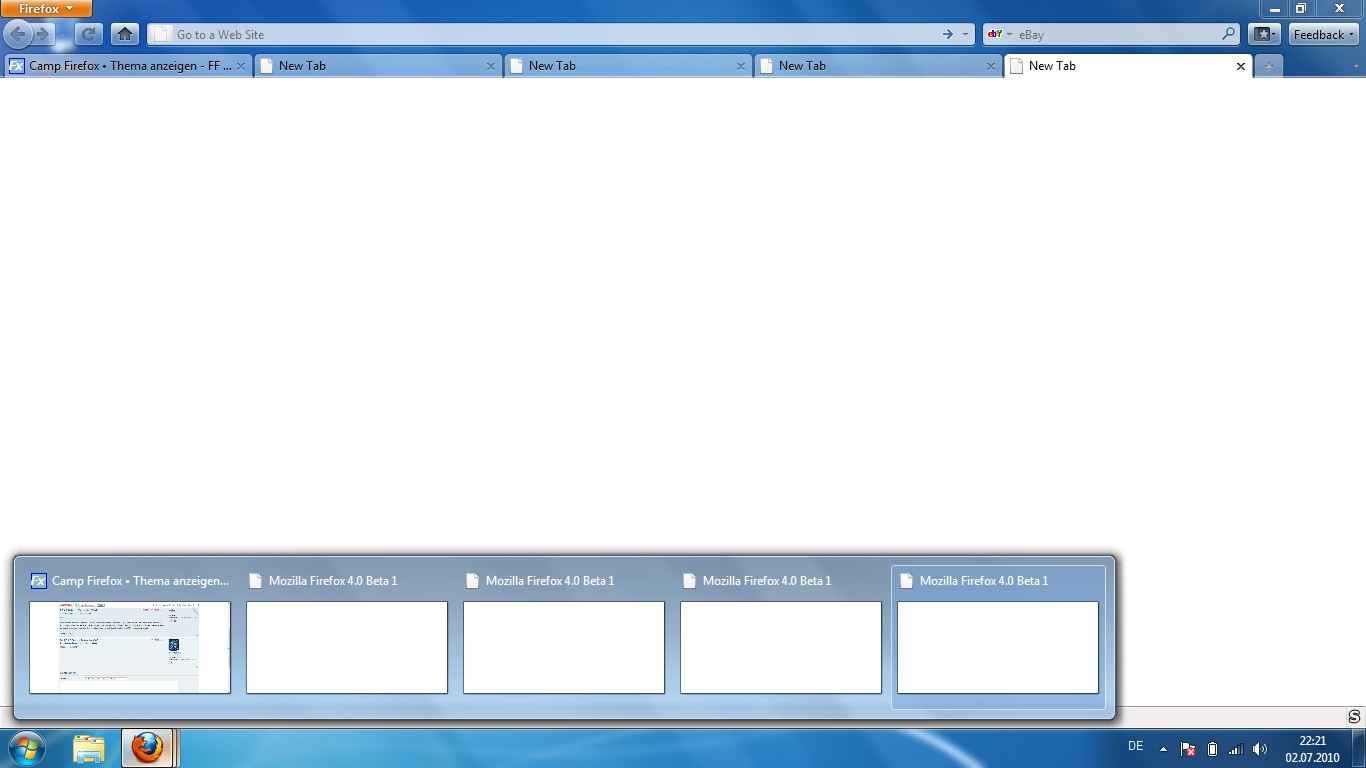Select the active New Tab tab
The height and width of the screenshot is (768, 1366).
pyautogui.click(x=1128, y=66)
